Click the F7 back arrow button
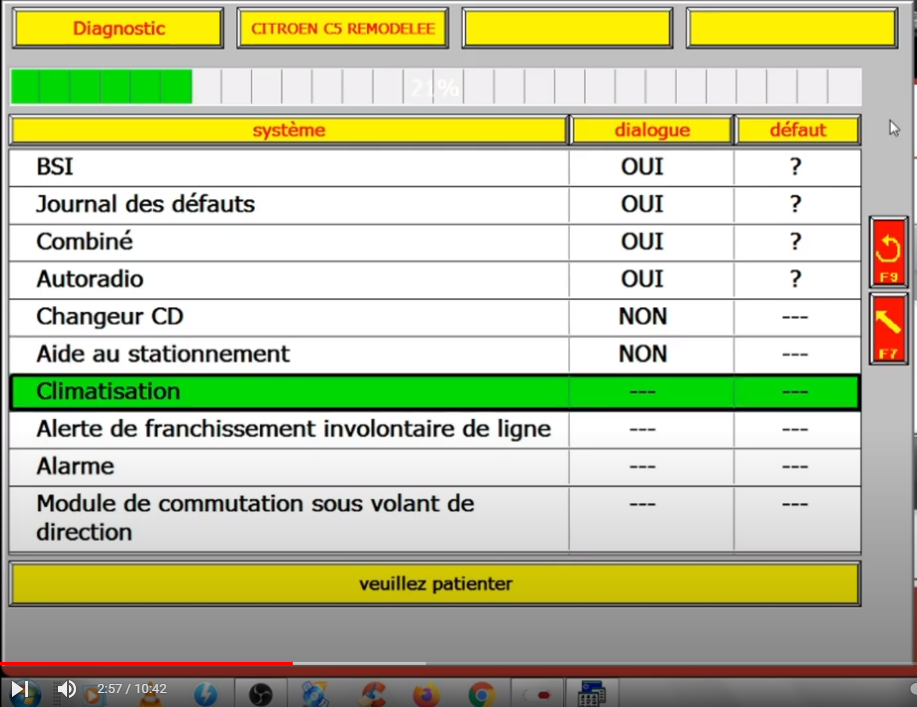 pos(888,330)
